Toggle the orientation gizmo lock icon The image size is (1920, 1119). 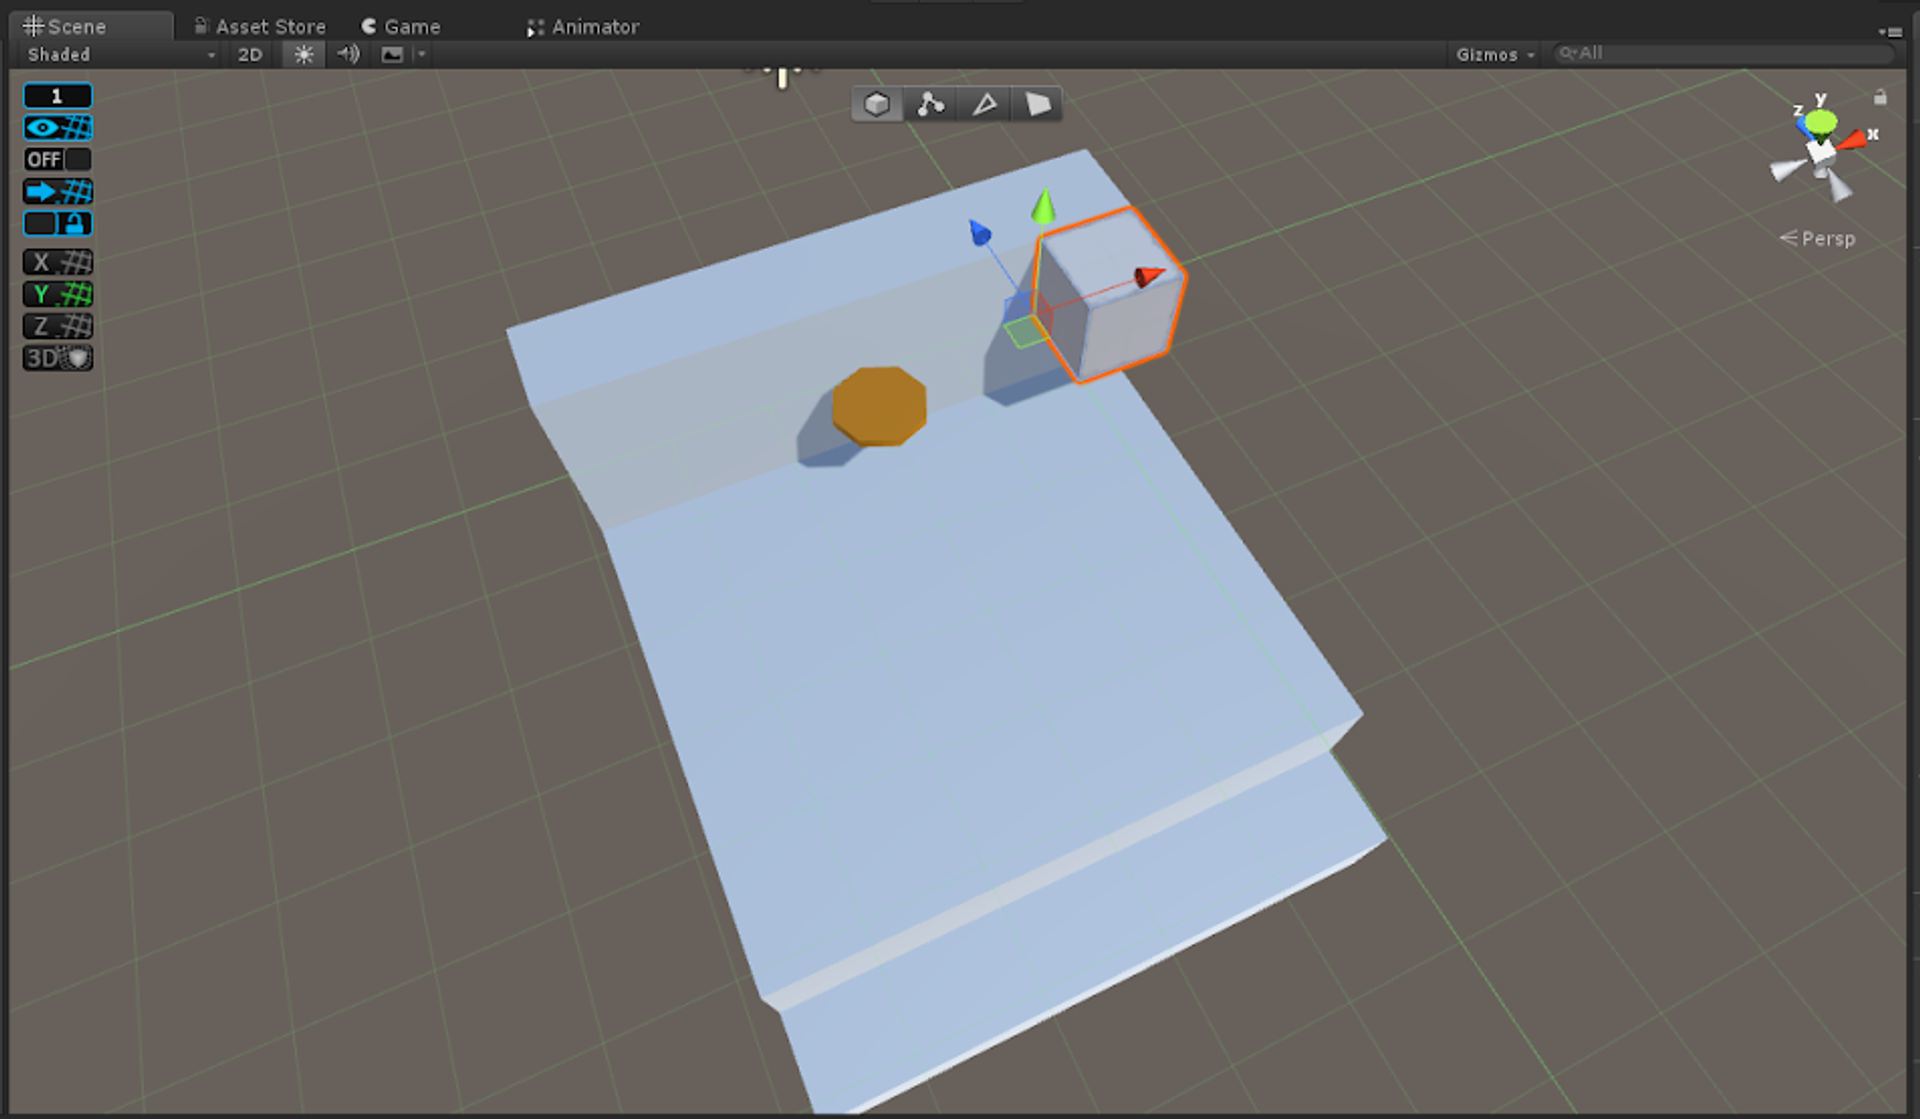pos(1880,97)
